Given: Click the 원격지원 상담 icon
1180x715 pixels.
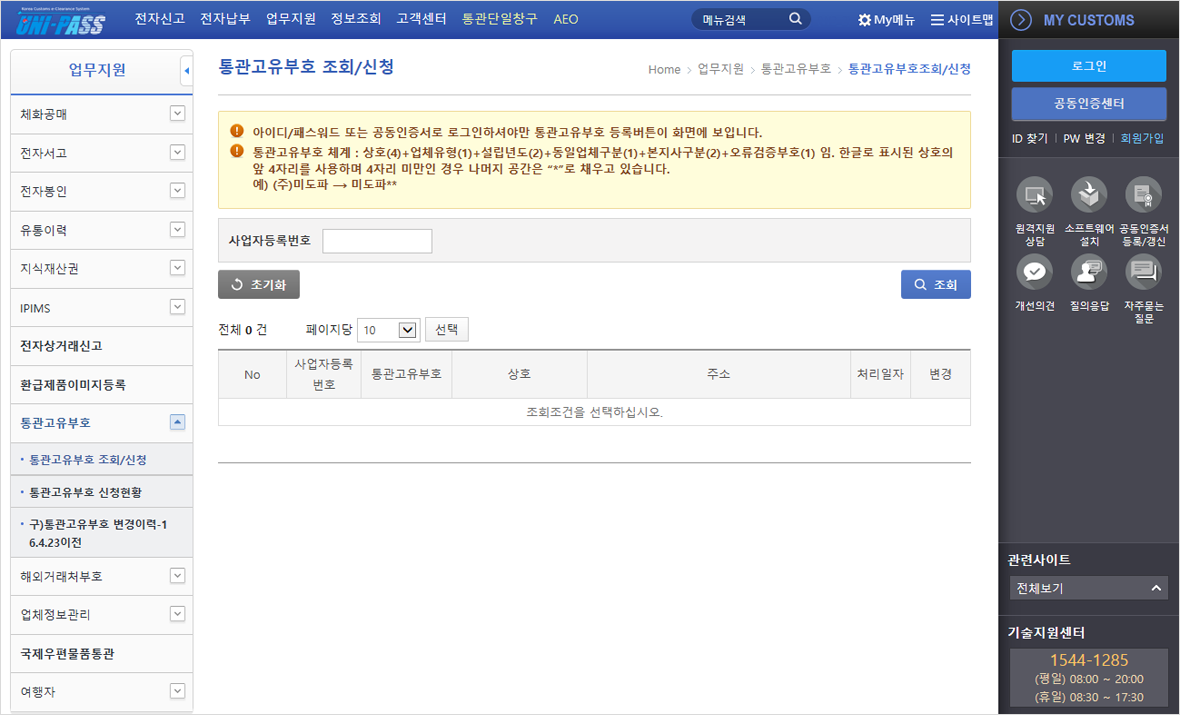Looking at the screenshot, I should [1034, 195].
